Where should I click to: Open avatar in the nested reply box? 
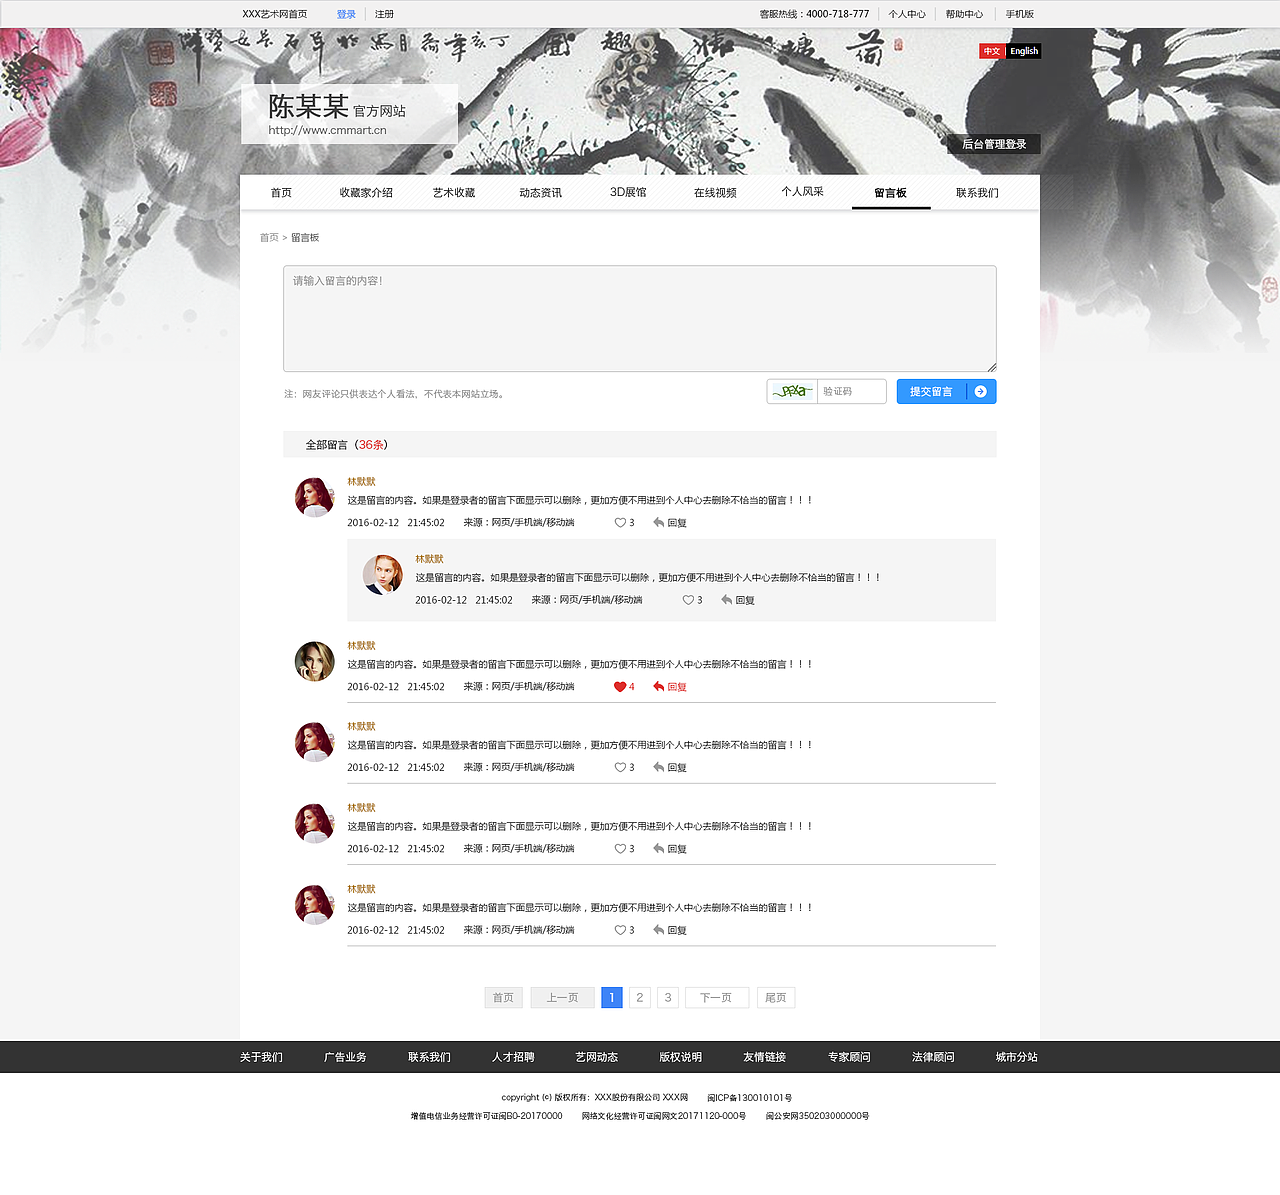pyautogui.click(x=382, y=575)
